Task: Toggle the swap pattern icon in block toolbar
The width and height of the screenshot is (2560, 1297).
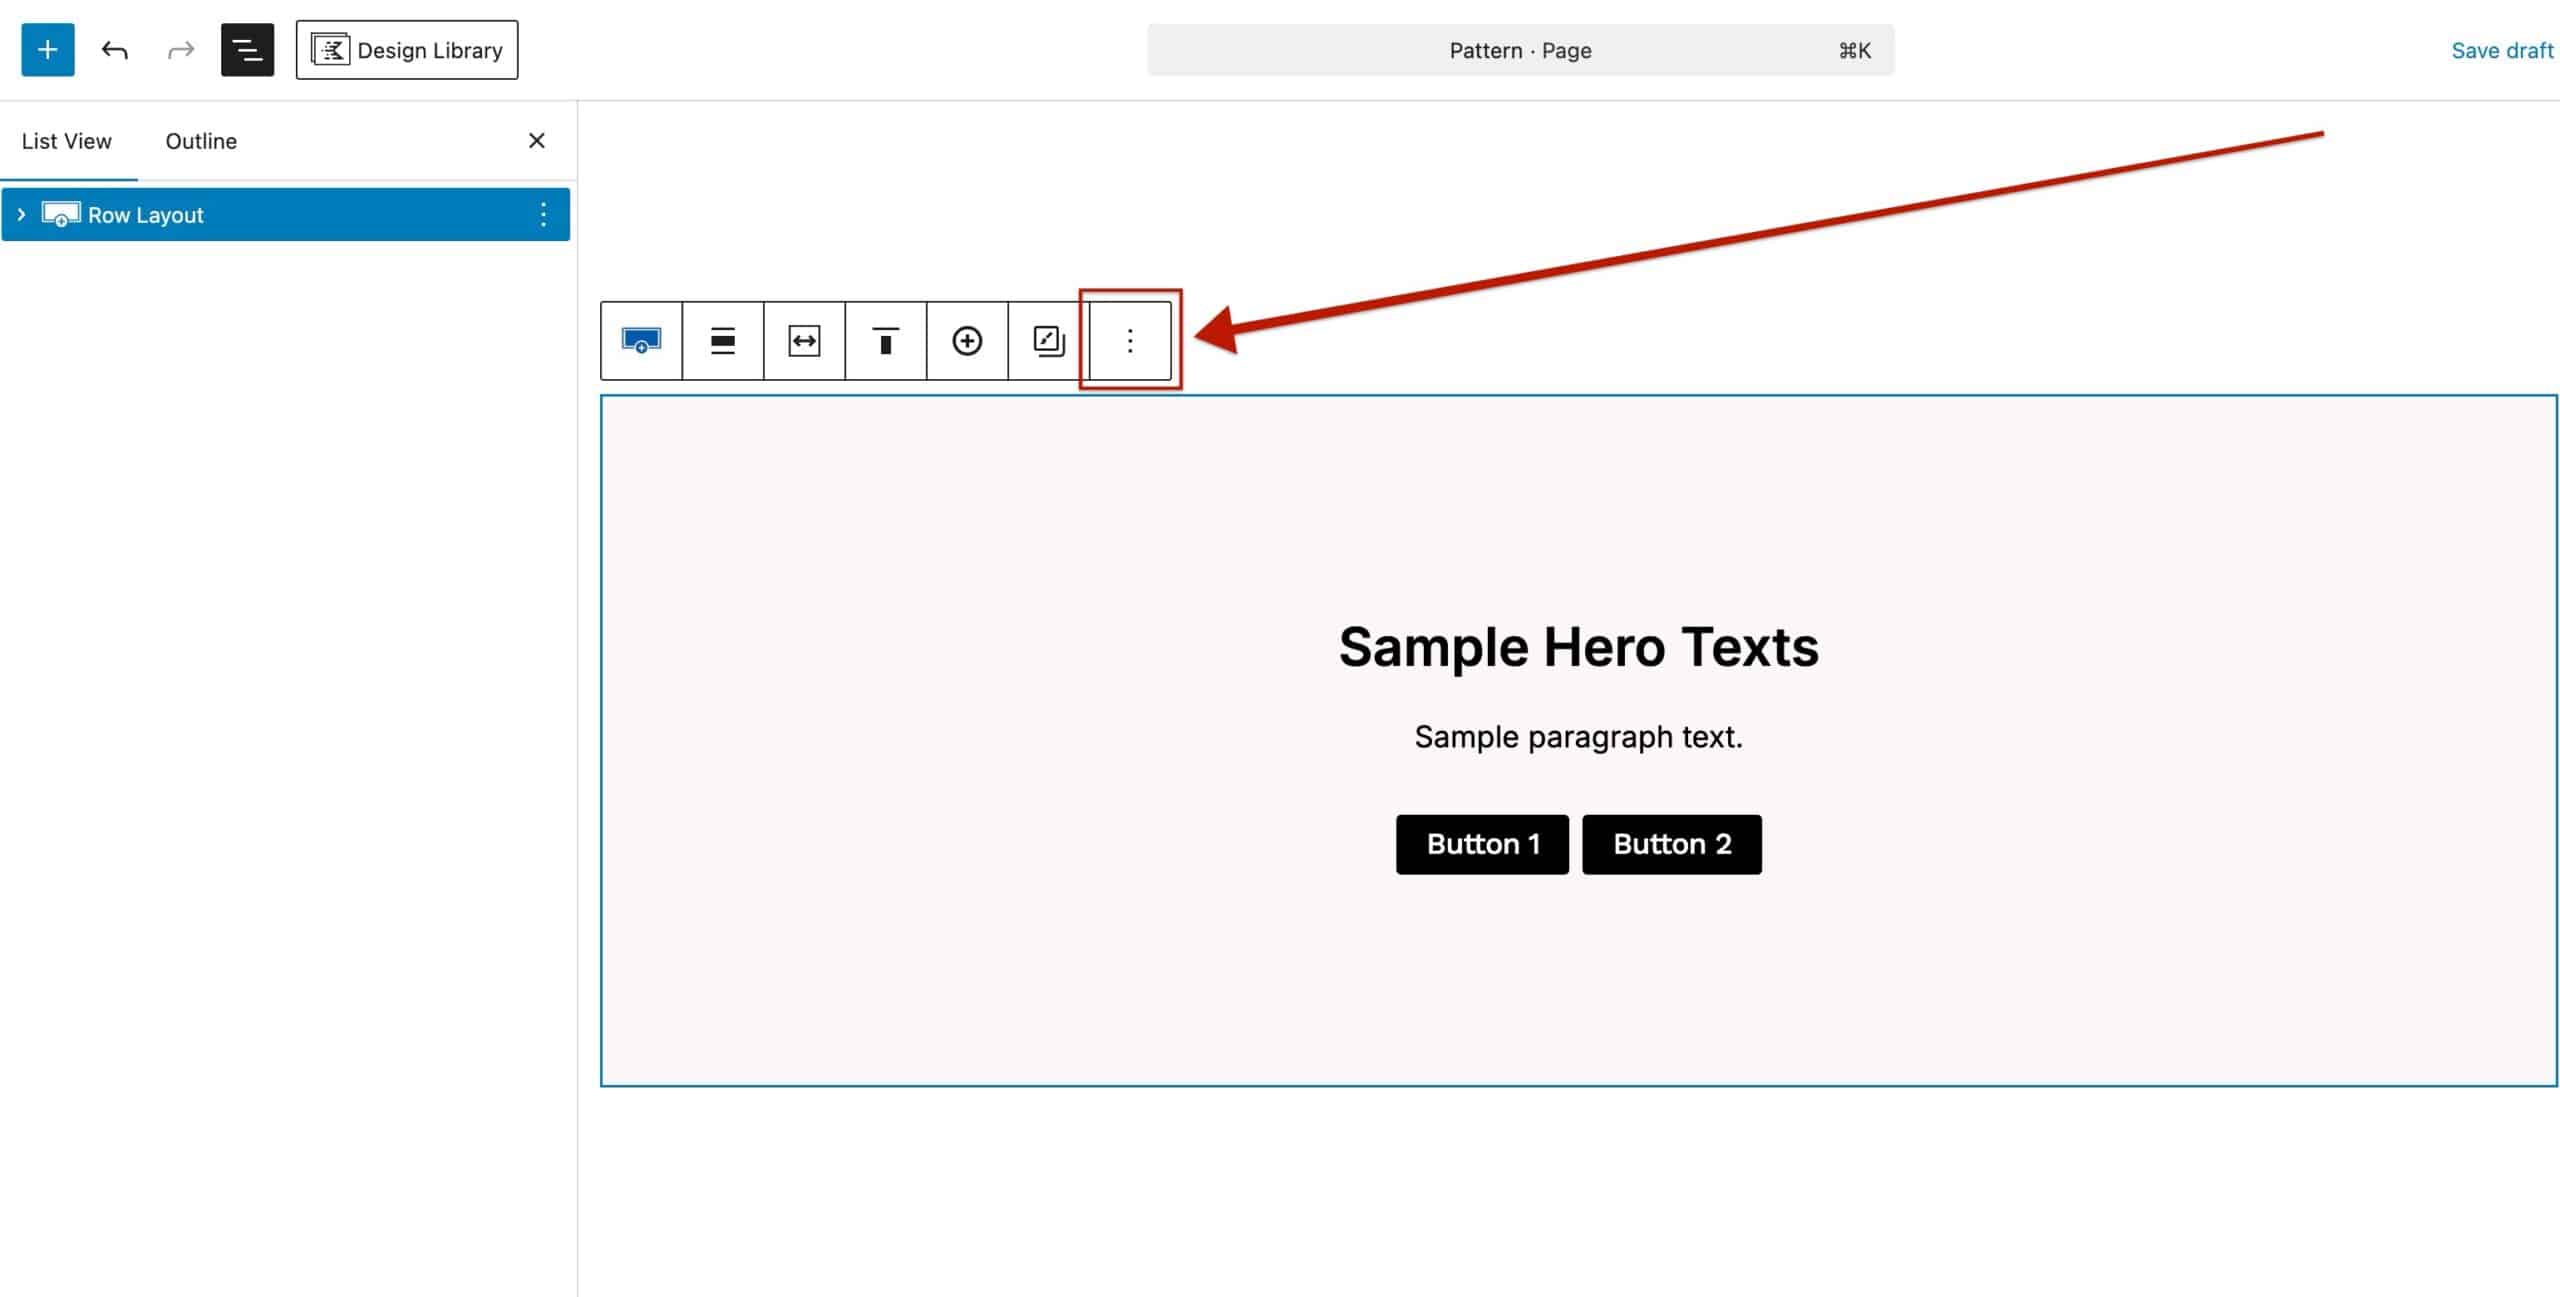Action: pyautogui.click(x=1047, y=341)
